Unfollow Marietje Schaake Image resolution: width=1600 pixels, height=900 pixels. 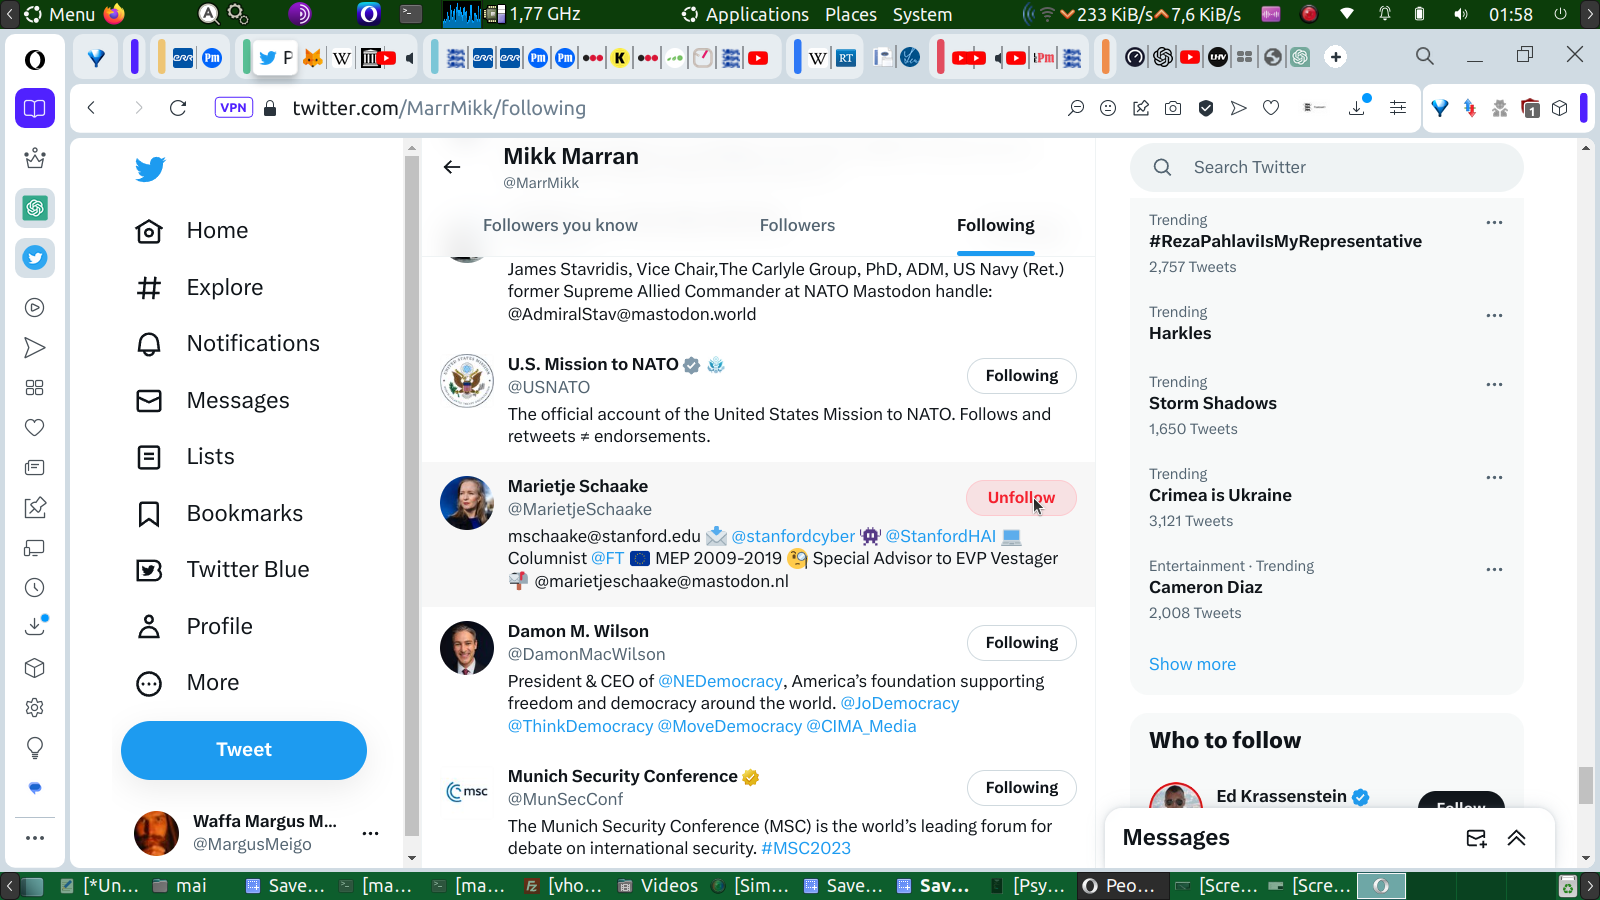point(1021,498)
